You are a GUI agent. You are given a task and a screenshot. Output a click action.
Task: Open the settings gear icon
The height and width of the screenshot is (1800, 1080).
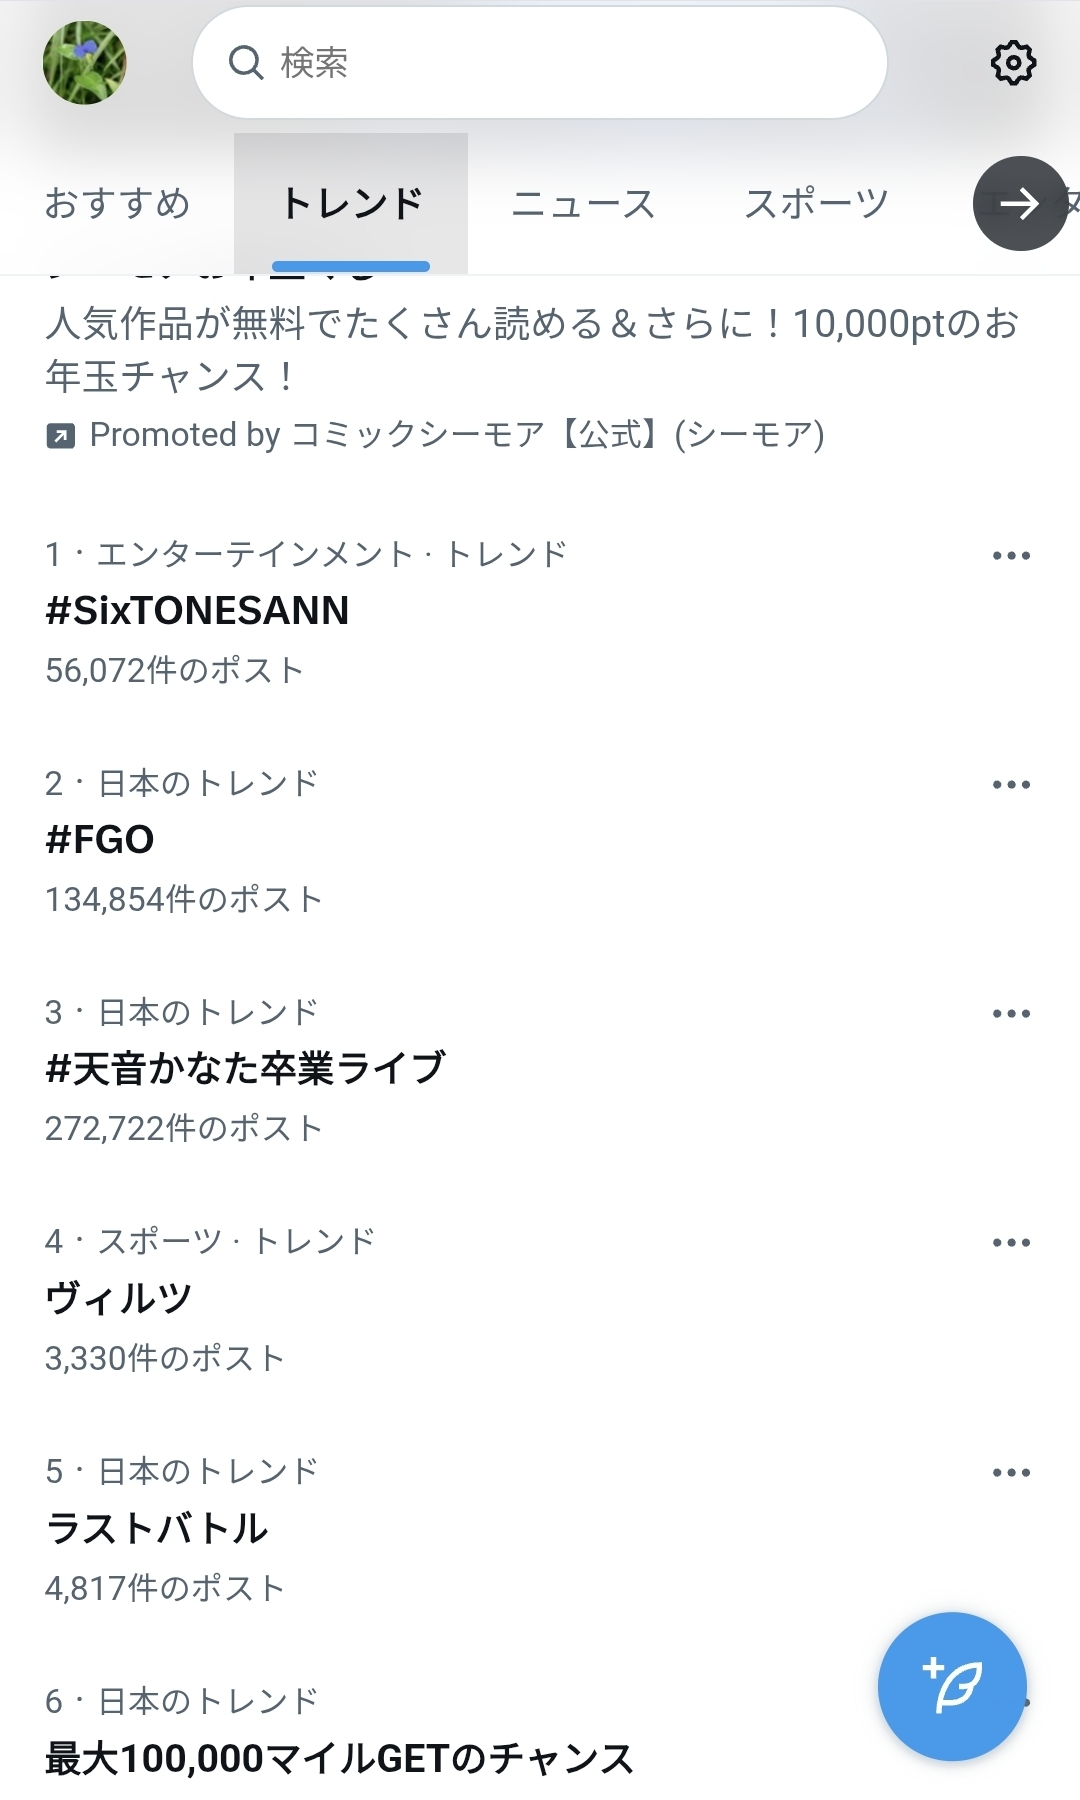[1013, 63]
